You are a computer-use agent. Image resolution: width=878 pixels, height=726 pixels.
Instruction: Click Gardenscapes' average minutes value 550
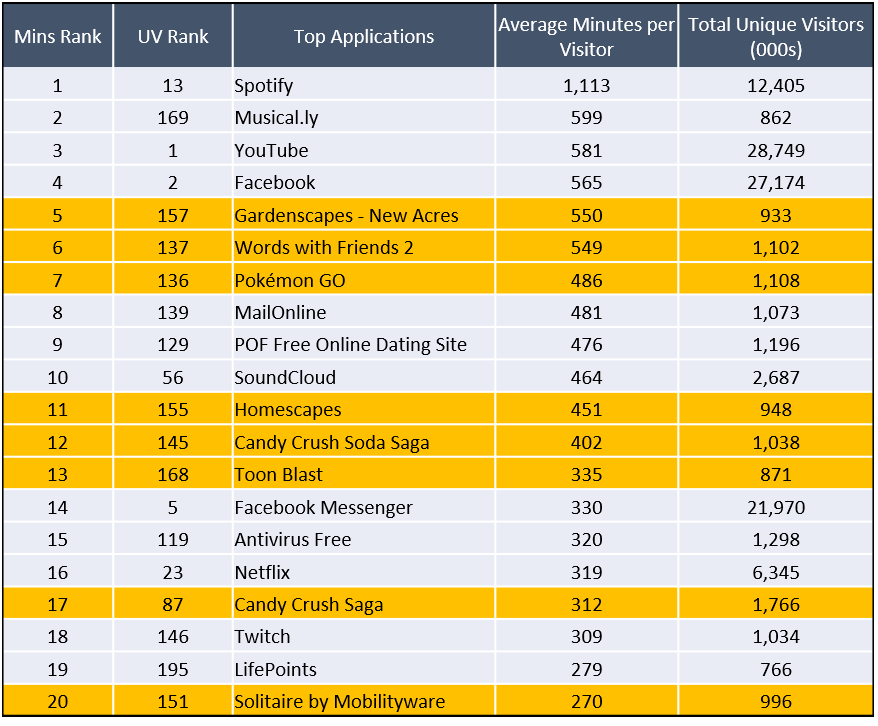[586, 215]
